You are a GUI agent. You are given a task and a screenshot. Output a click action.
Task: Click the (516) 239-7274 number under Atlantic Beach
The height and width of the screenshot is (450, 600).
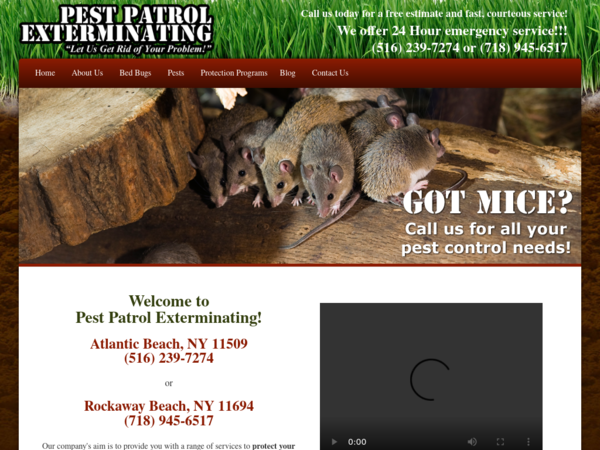pos(169,358)
